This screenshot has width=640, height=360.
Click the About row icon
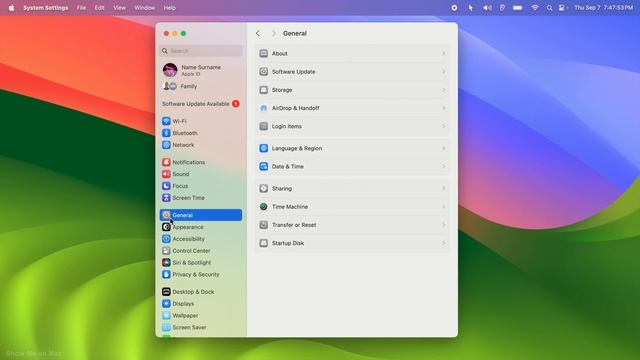click(x=264, y=53)
